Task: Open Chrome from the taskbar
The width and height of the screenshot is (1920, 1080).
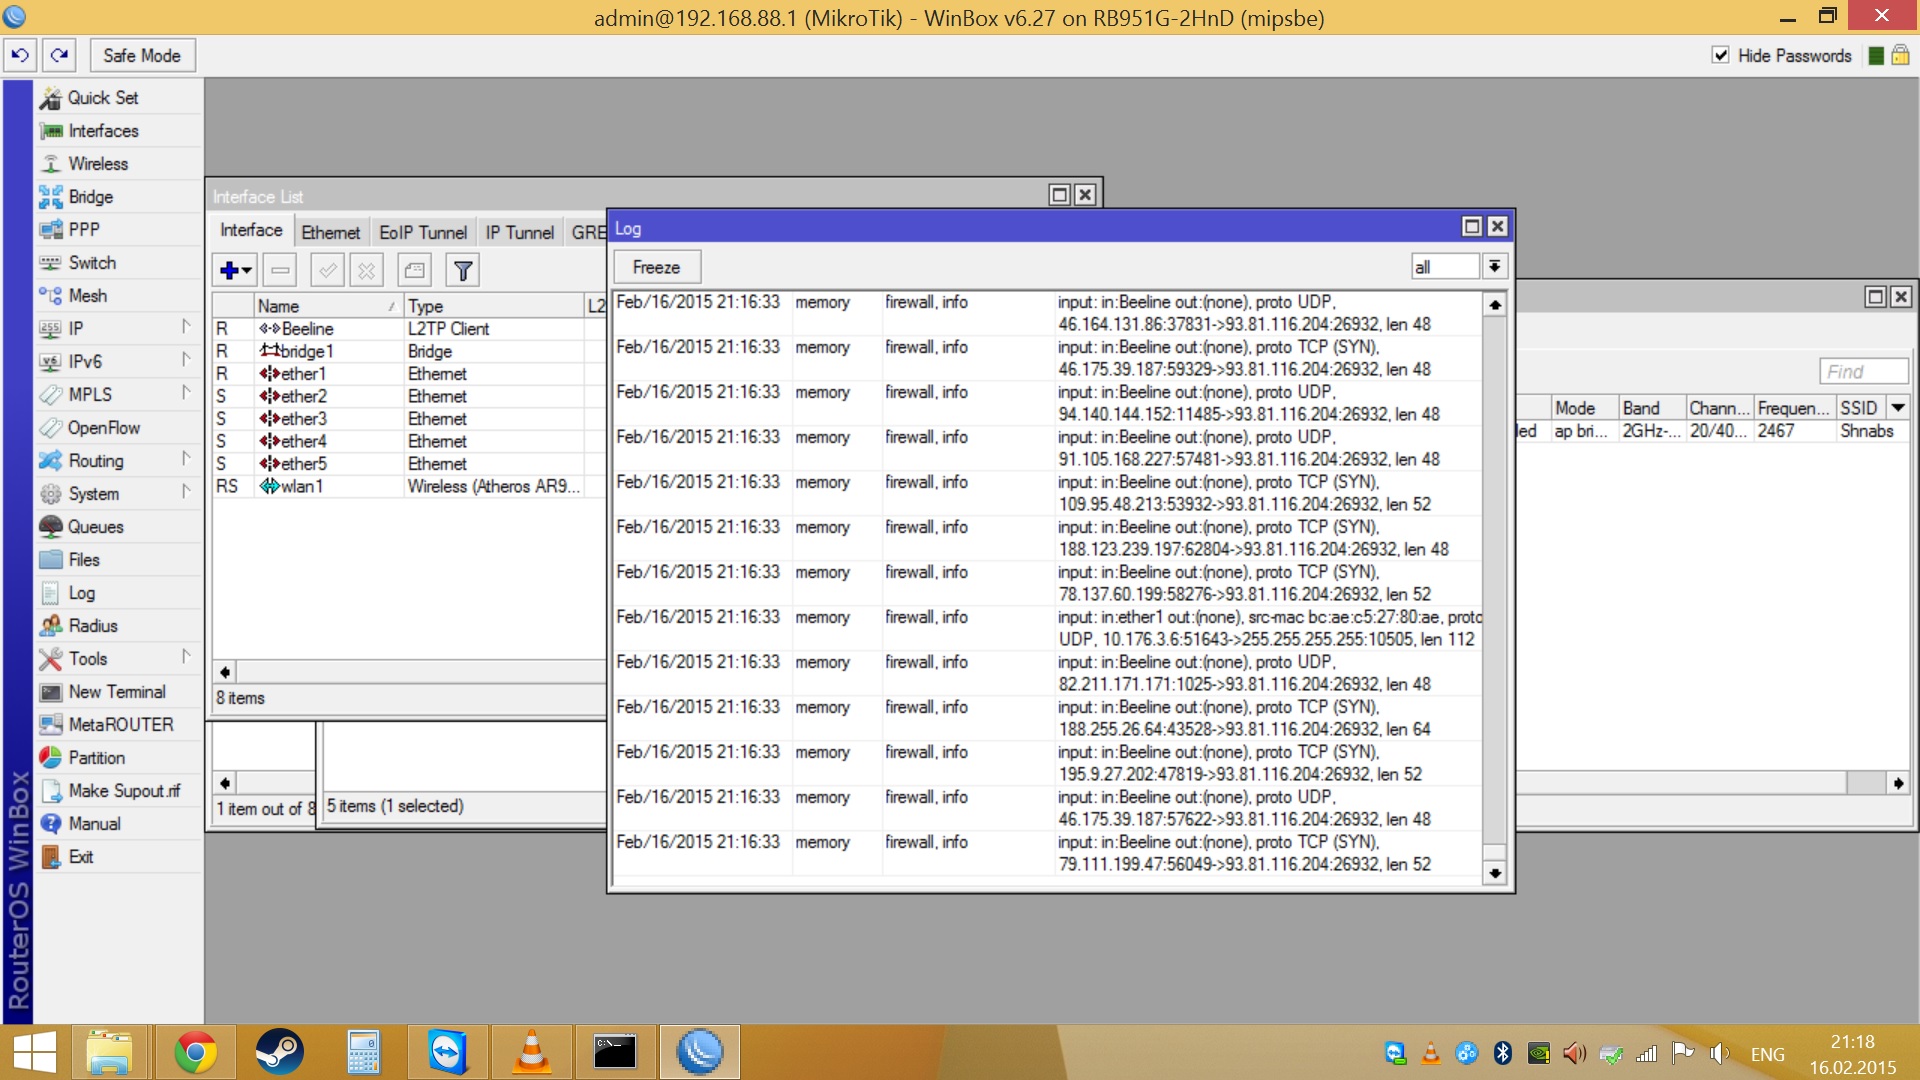Action: [x=195, y=1053]
